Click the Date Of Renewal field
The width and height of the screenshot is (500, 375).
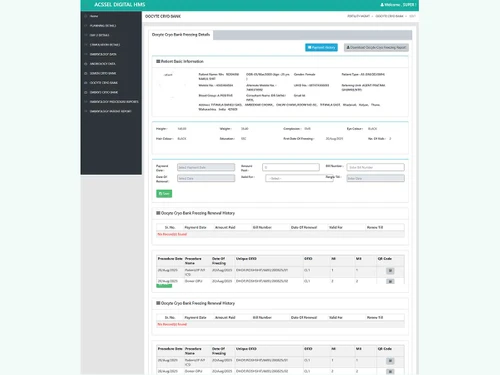point(206,178)
